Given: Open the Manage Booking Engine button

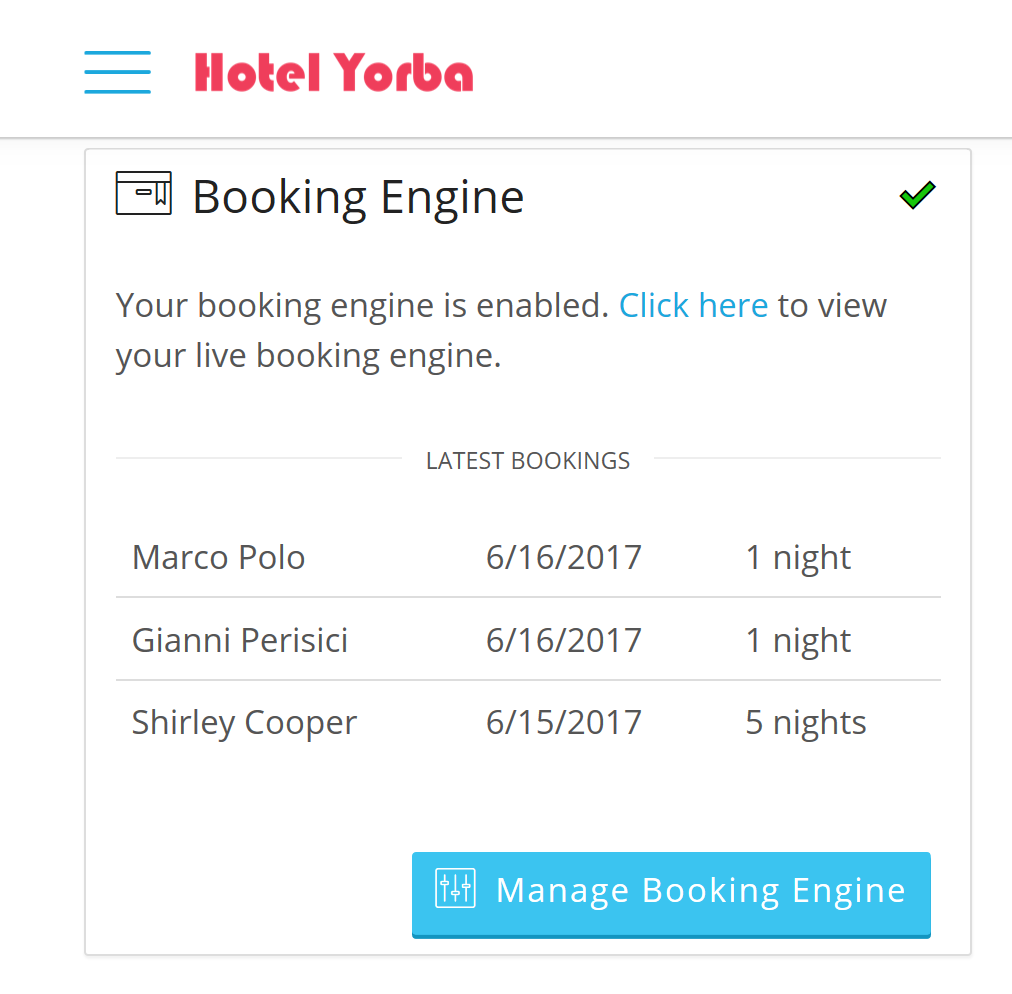Looking at the screenshot, I should pos(671,895).
